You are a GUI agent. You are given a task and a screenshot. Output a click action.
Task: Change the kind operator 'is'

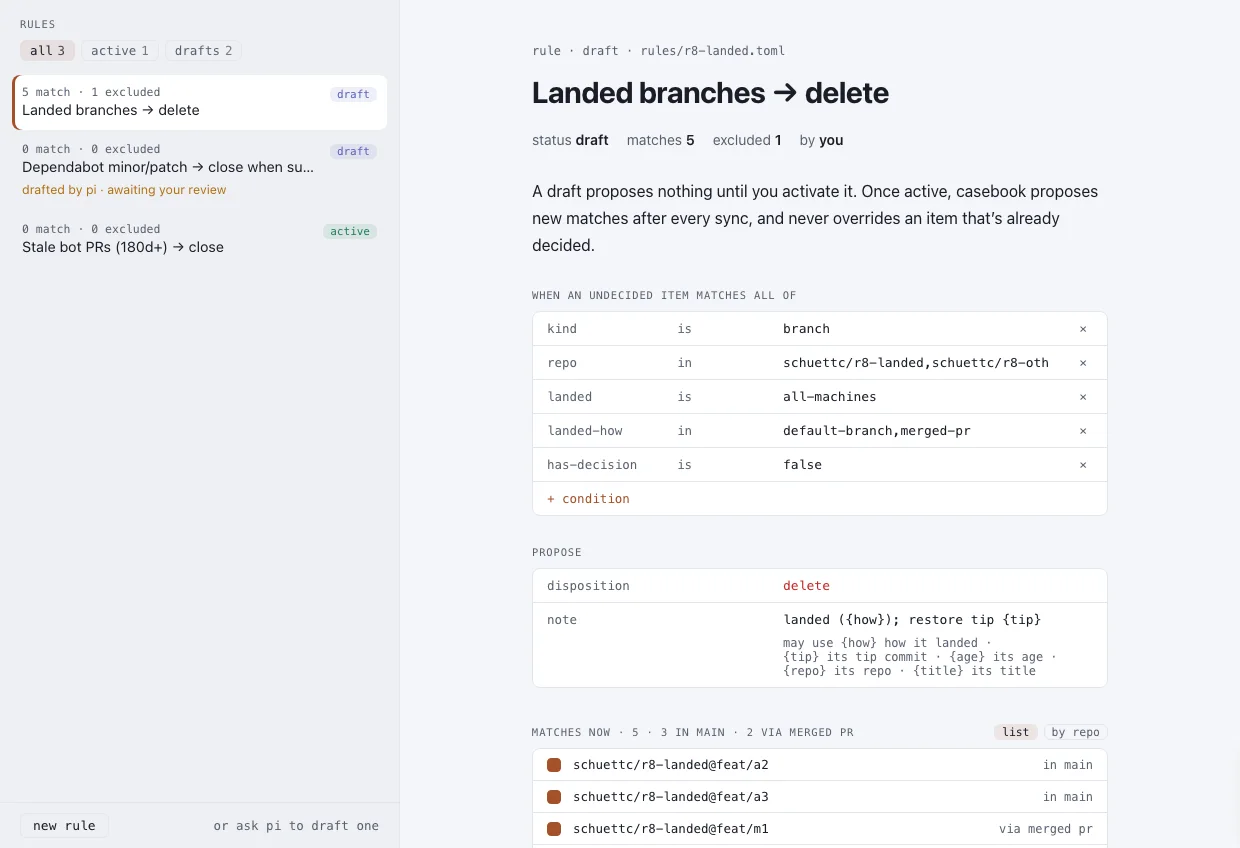685,329
